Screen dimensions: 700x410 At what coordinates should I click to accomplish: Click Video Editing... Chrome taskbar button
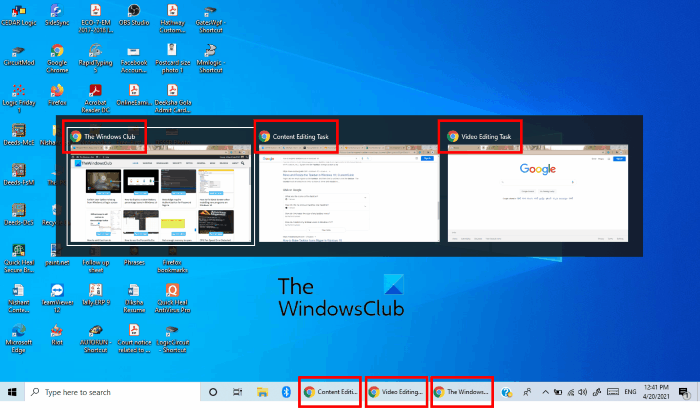396,392
